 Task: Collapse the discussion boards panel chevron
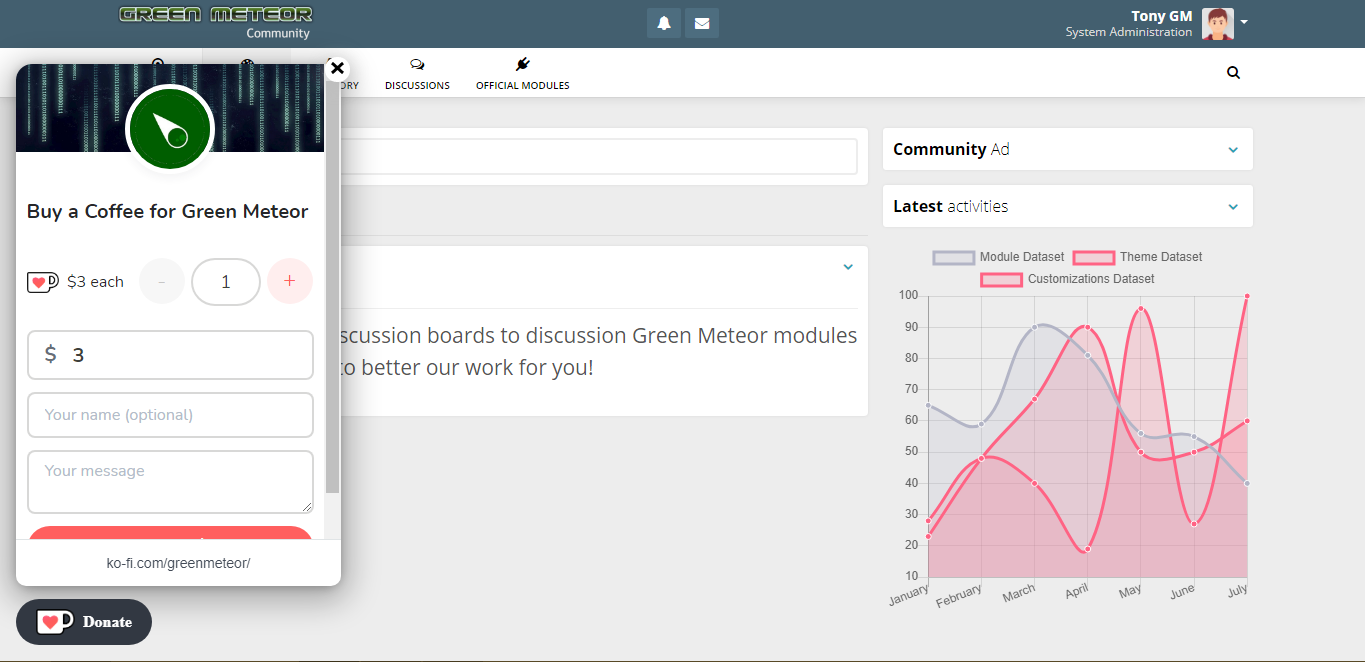(x=848, y=267)
